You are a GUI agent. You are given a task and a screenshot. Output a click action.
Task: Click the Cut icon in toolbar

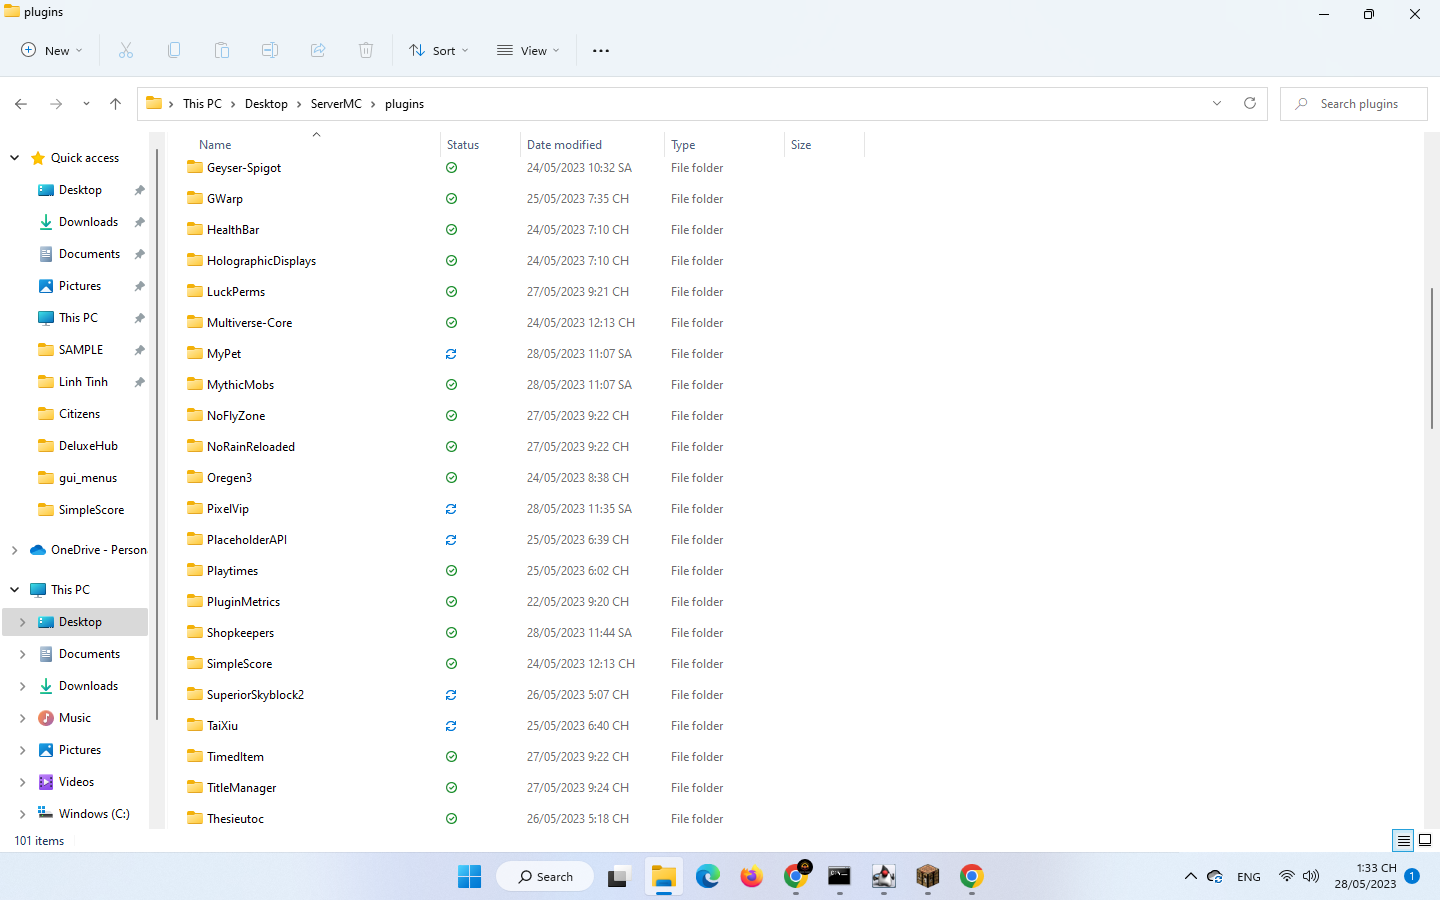(126, 50)
